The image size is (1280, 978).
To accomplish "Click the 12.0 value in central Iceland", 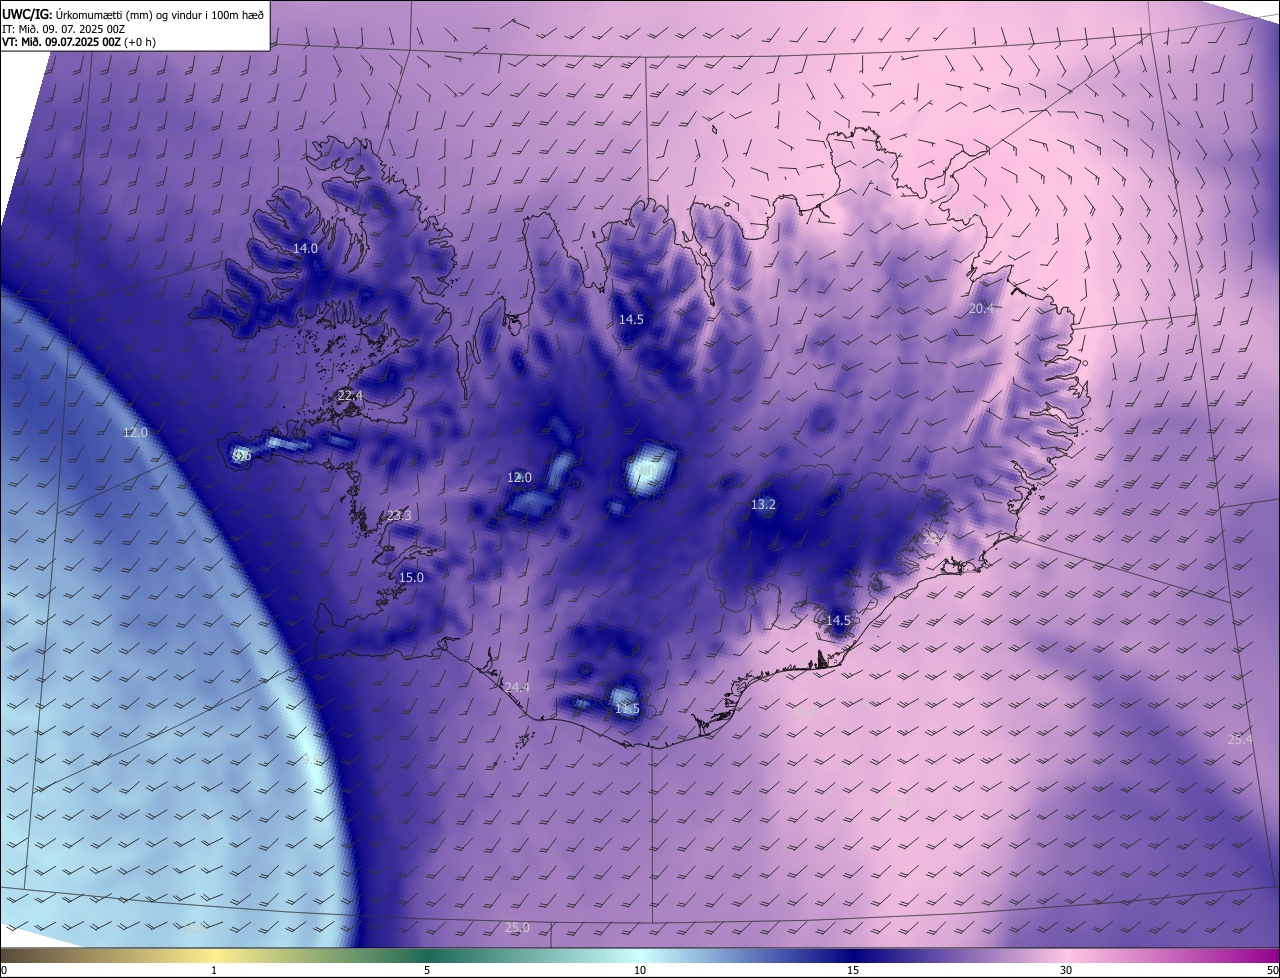I will tap(519, 478).
